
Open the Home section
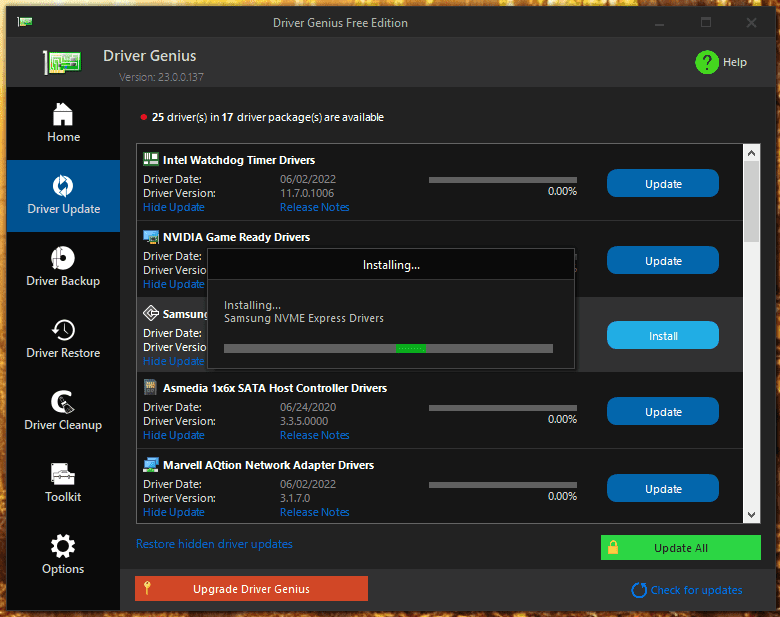[63, 123]
